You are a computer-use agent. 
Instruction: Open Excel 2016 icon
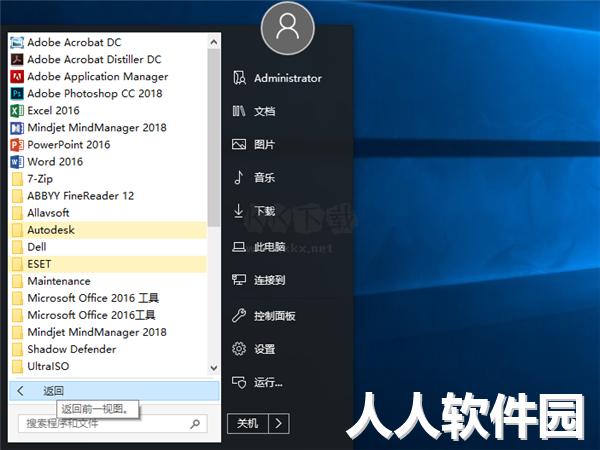(x=17, y=111)
